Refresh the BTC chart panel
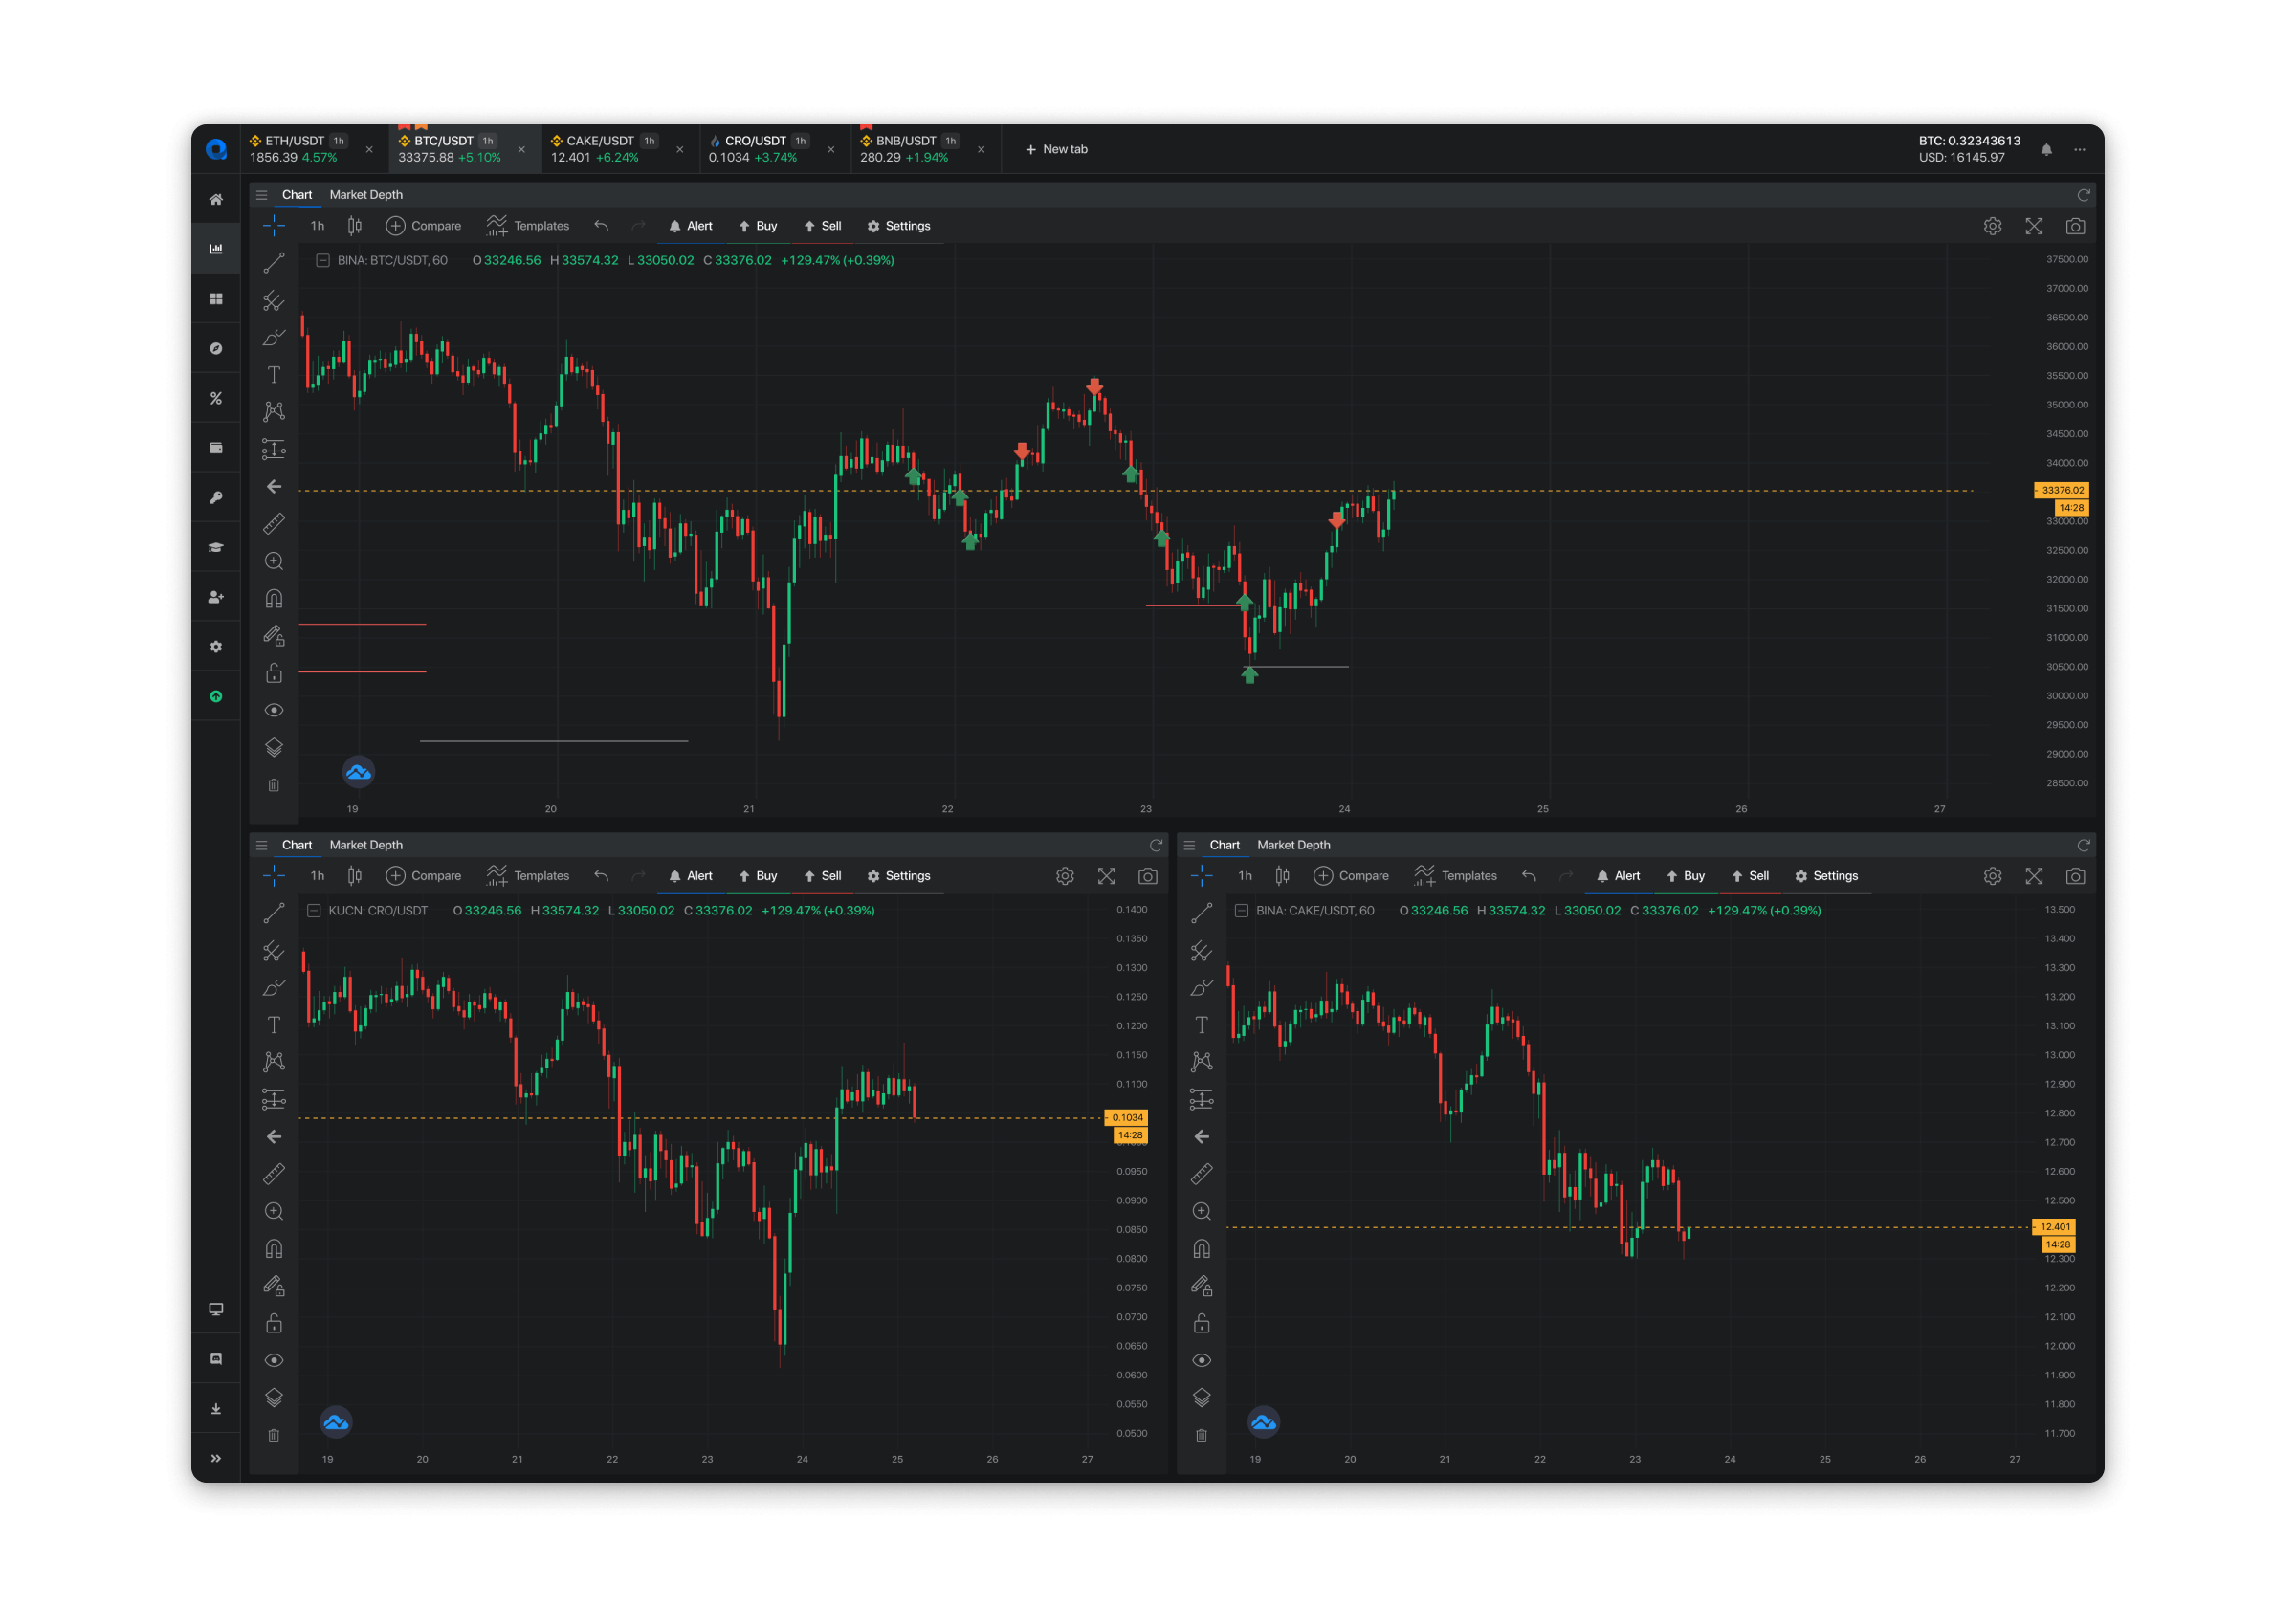The image size is (2296, 1607). point(2084,195)
